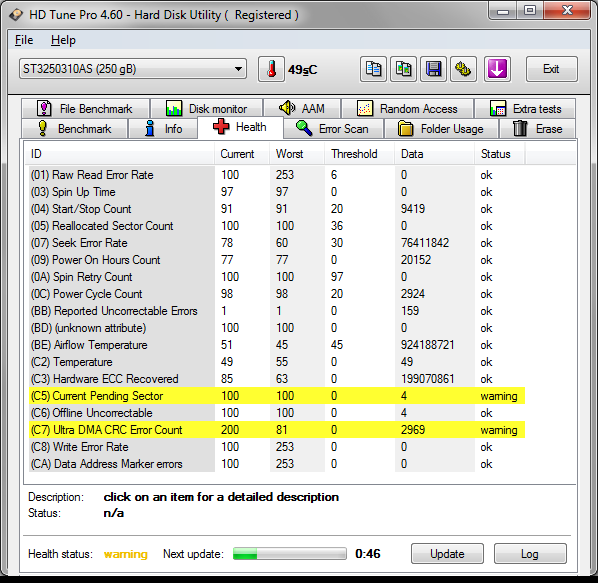The image size is (598, 583).
Task: Click the Next update progress bar
Action: coord(290,553)
